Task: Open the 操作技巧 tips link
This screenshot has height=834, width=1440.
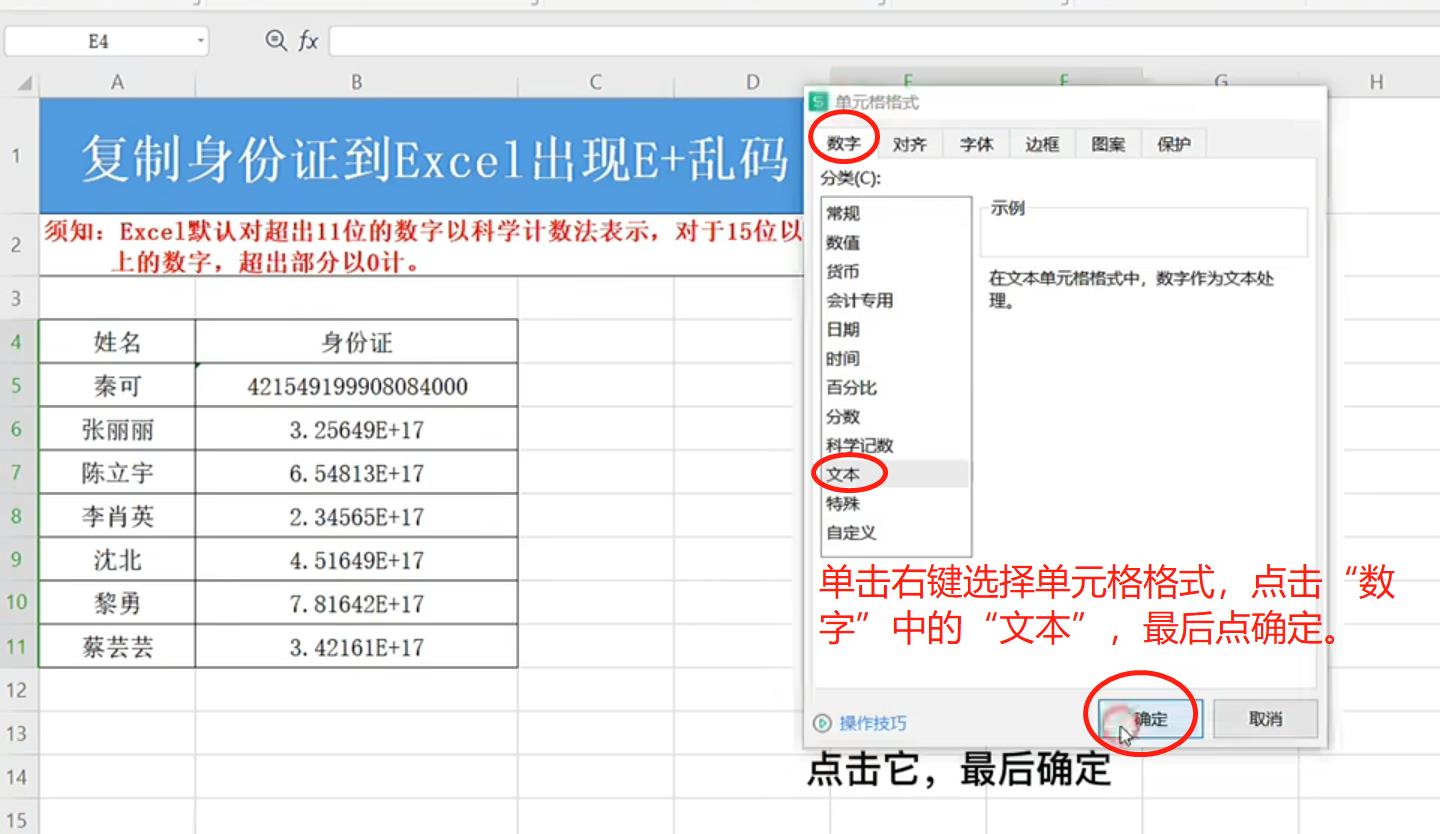Action: click(x=873, y=723)
